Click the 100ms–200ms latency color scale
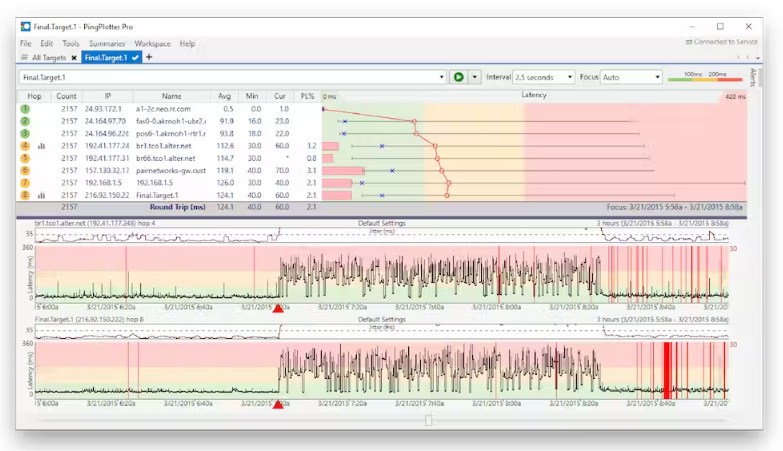The image size is (783, 451). [x=705, y=77]
